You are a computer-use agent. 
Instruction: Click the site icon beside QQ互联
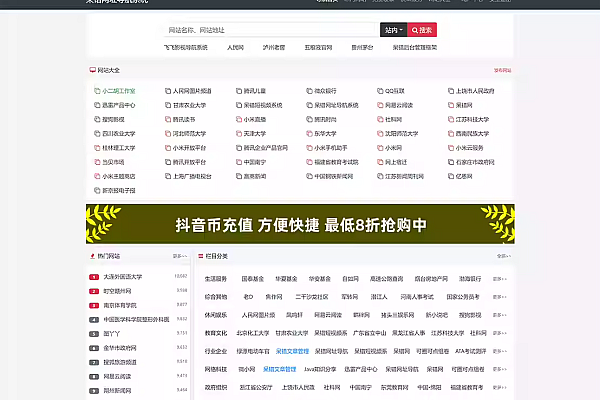379,90
